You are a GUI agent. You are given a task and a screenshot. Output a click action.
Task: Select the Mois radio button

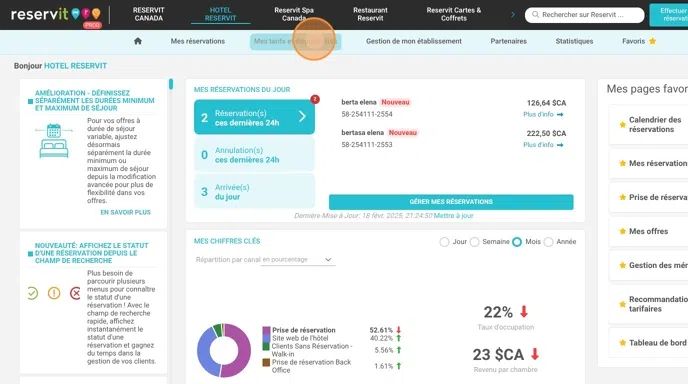pyautogui.click(x=517, y=242)
